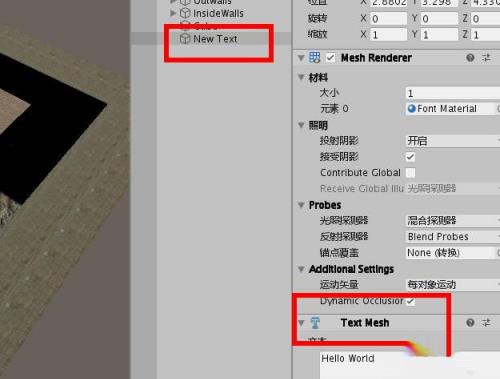Click the InsideWalls cube icon
This screenshot has height=379, width=500.
[x=185, y=13]
